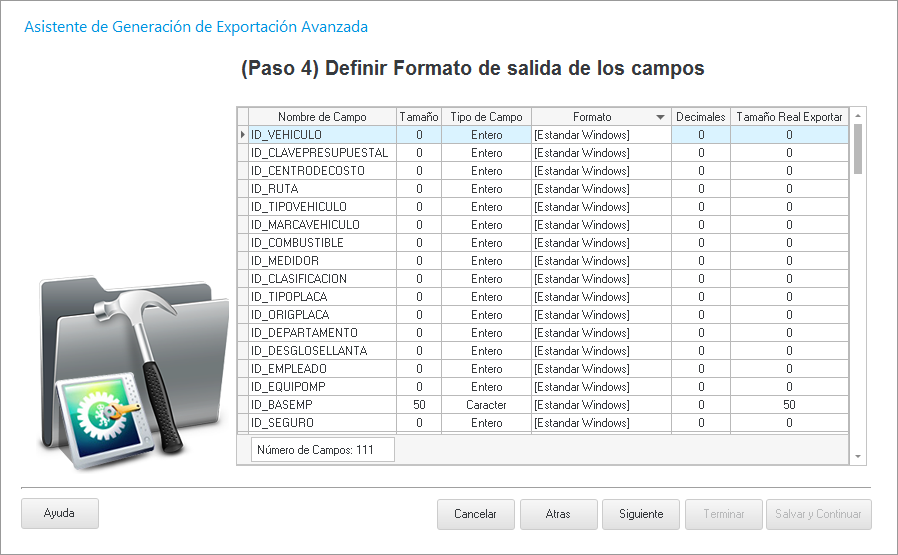
Task: Cancel the export wizard
Action: (x=475, y=514)
